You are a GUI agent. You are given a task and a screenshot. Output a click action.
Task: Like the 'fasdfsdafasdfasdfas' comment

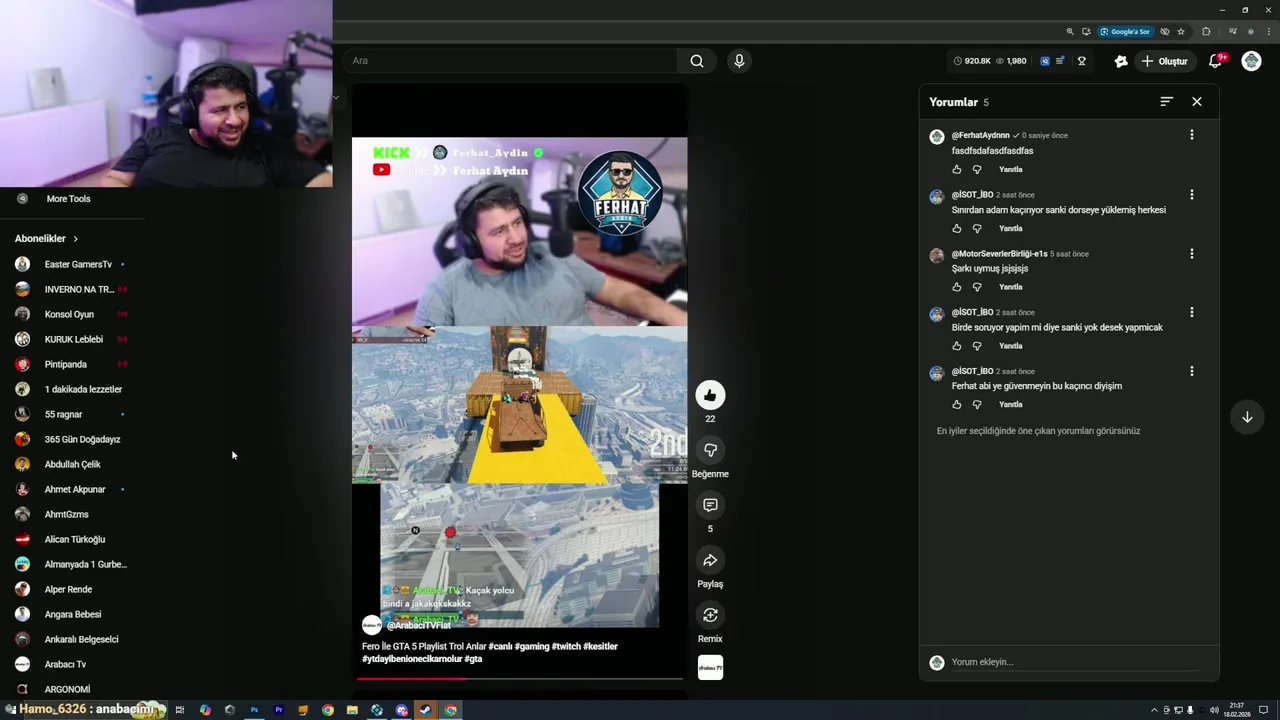(x=957, y=170)
